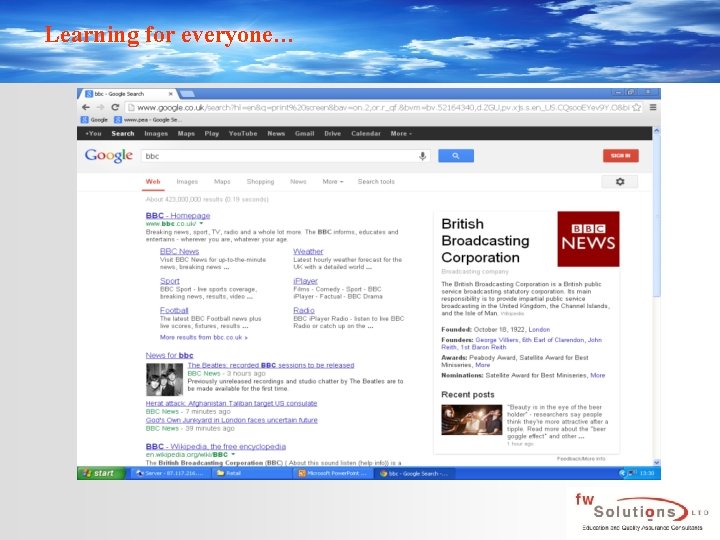The width and height of the screenshot is (720, 540).
Task: Click the voice search microphone icon
Action: click(x=422, y=156)
